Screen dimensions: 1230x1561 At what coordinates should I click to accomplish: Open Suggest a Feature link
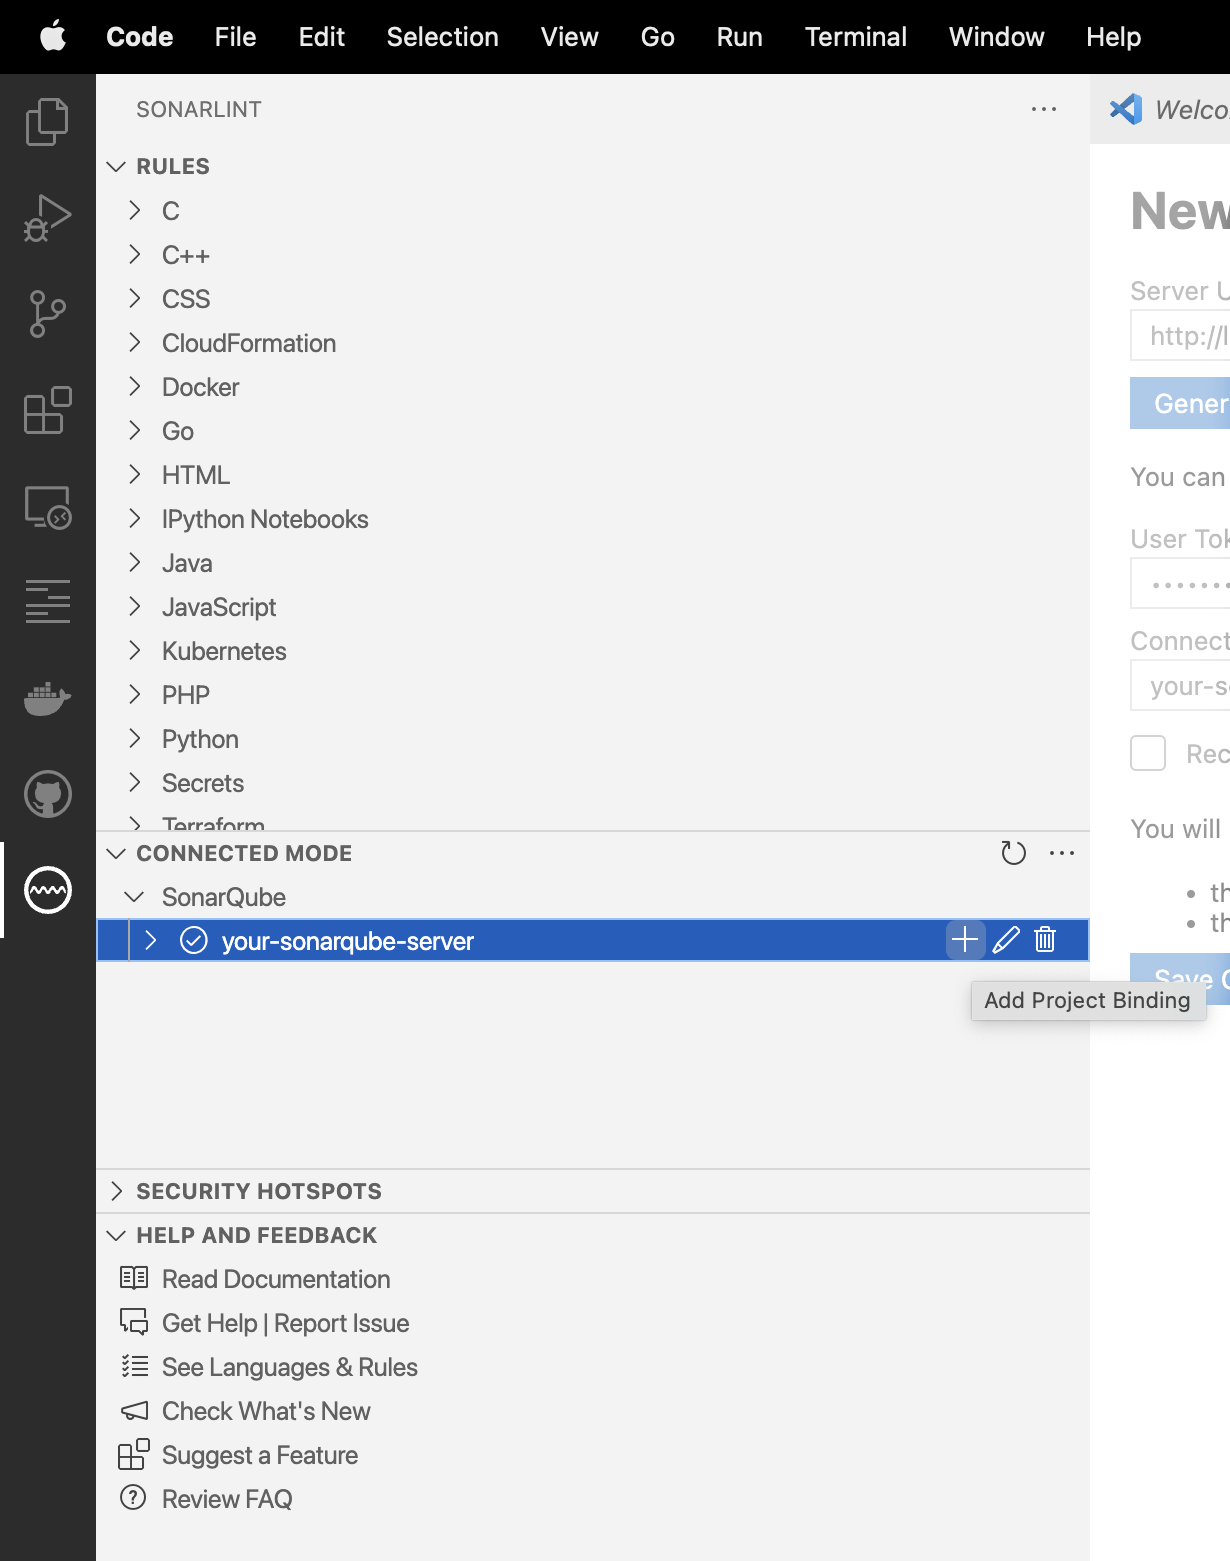point(260,1455)
